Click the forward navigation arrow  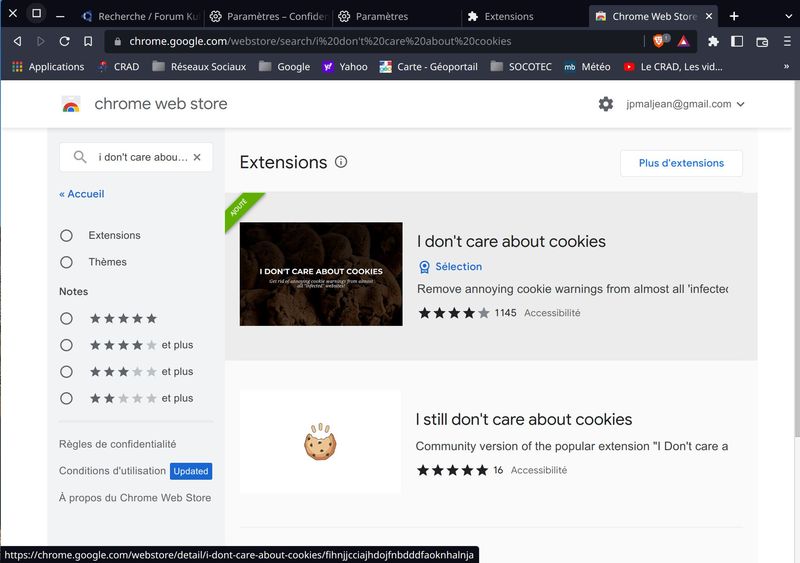coord(41,41)
